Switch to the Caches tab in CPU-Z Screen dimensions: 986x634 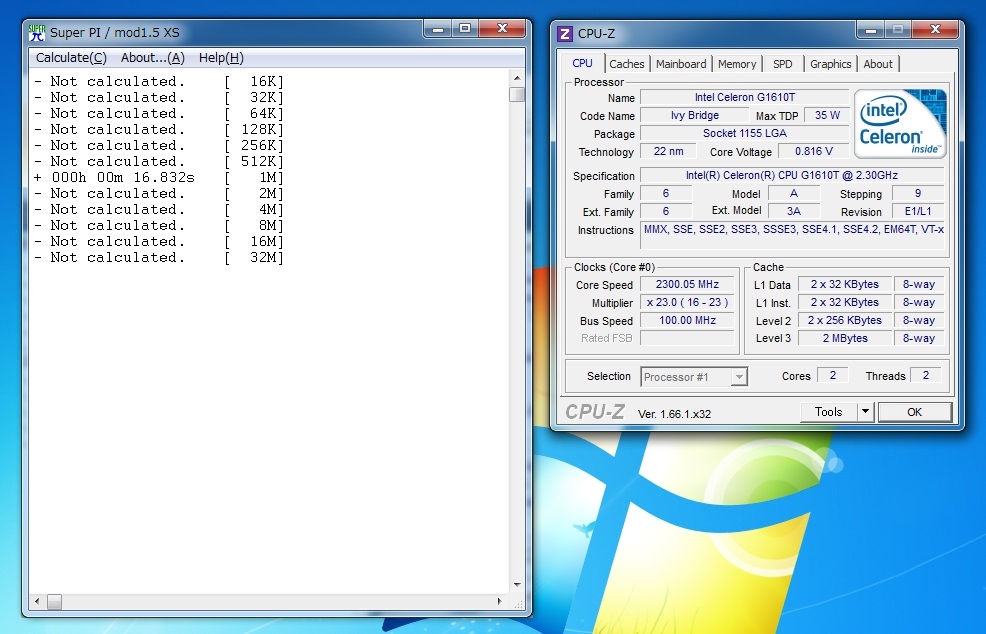point(627,64)
